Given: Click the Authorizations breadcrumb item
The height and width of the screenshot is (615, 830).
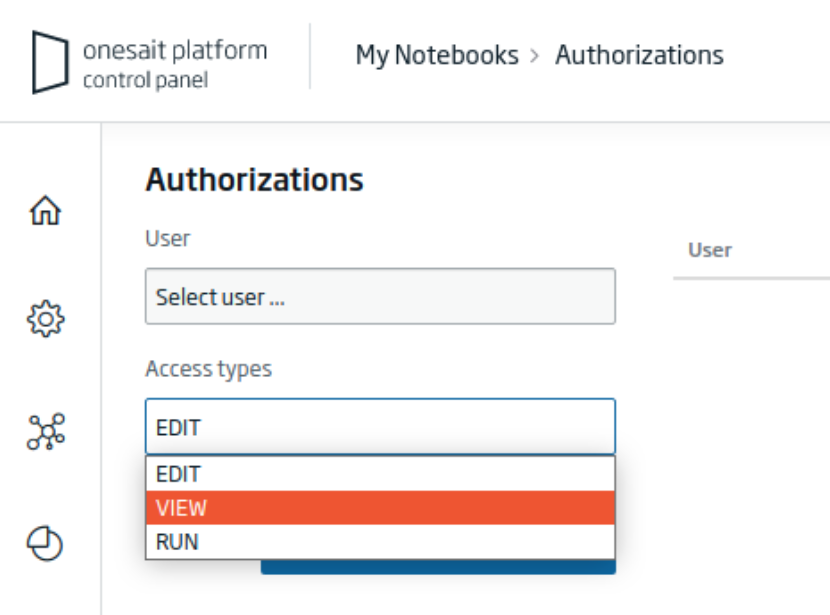Looking at the screenshot, I should (x=639, y=55).
